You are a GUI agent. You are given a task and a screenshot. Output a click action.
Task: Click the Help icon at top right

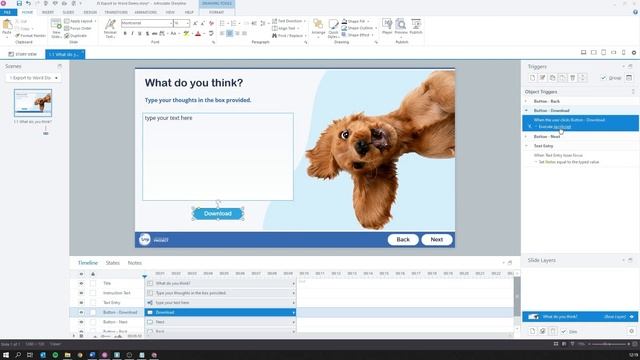click(x=636, y=12)
